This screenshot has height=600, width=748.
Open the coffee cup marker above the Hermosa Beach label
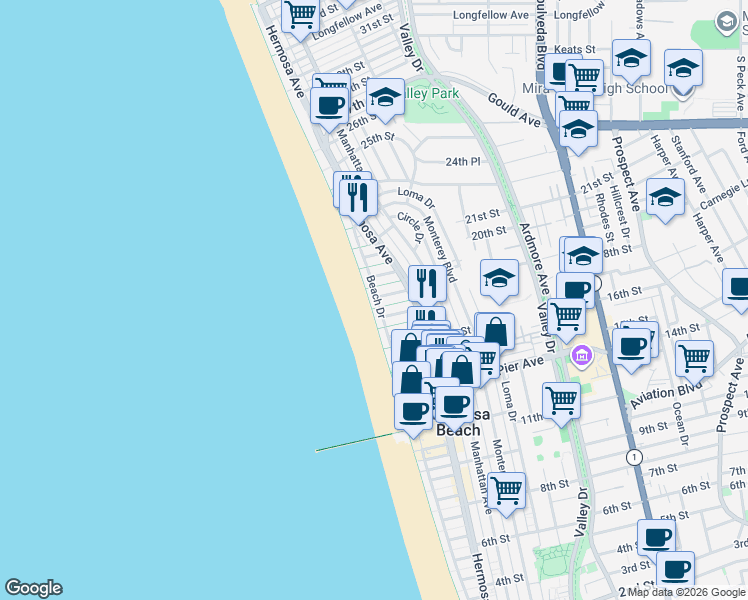[x=455, y=406]
